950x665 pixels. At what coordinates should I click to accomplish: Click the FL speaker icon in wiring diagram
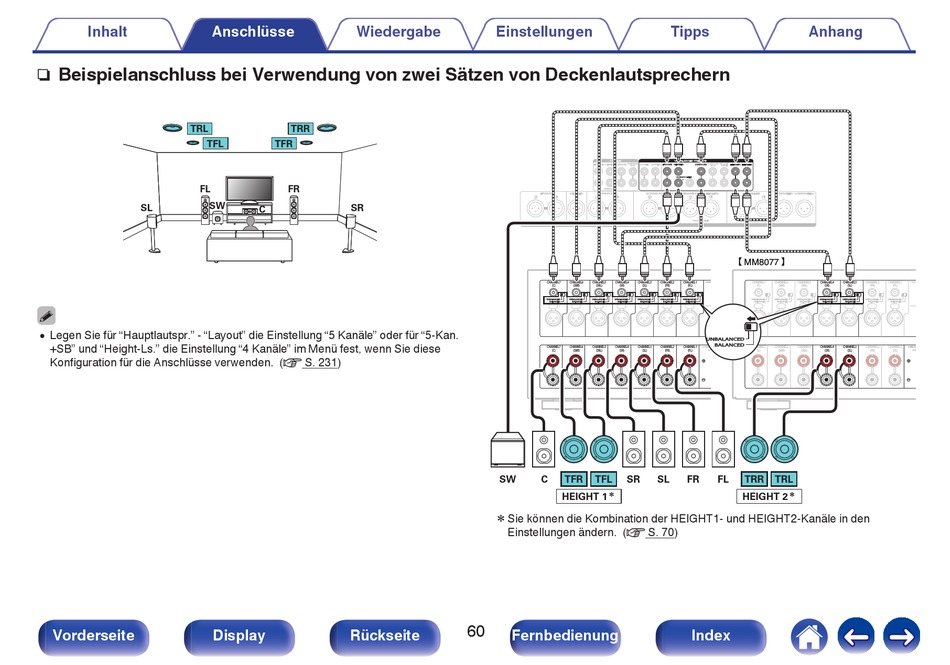(x=723, y=449)
